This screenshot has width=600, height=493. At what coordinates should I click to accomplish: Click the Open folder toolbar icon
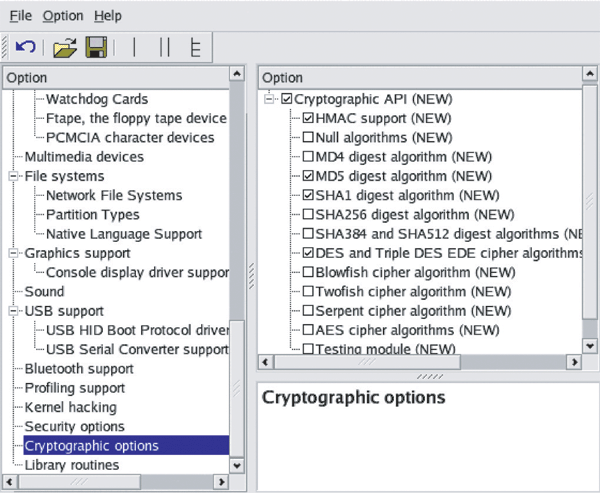65,47
